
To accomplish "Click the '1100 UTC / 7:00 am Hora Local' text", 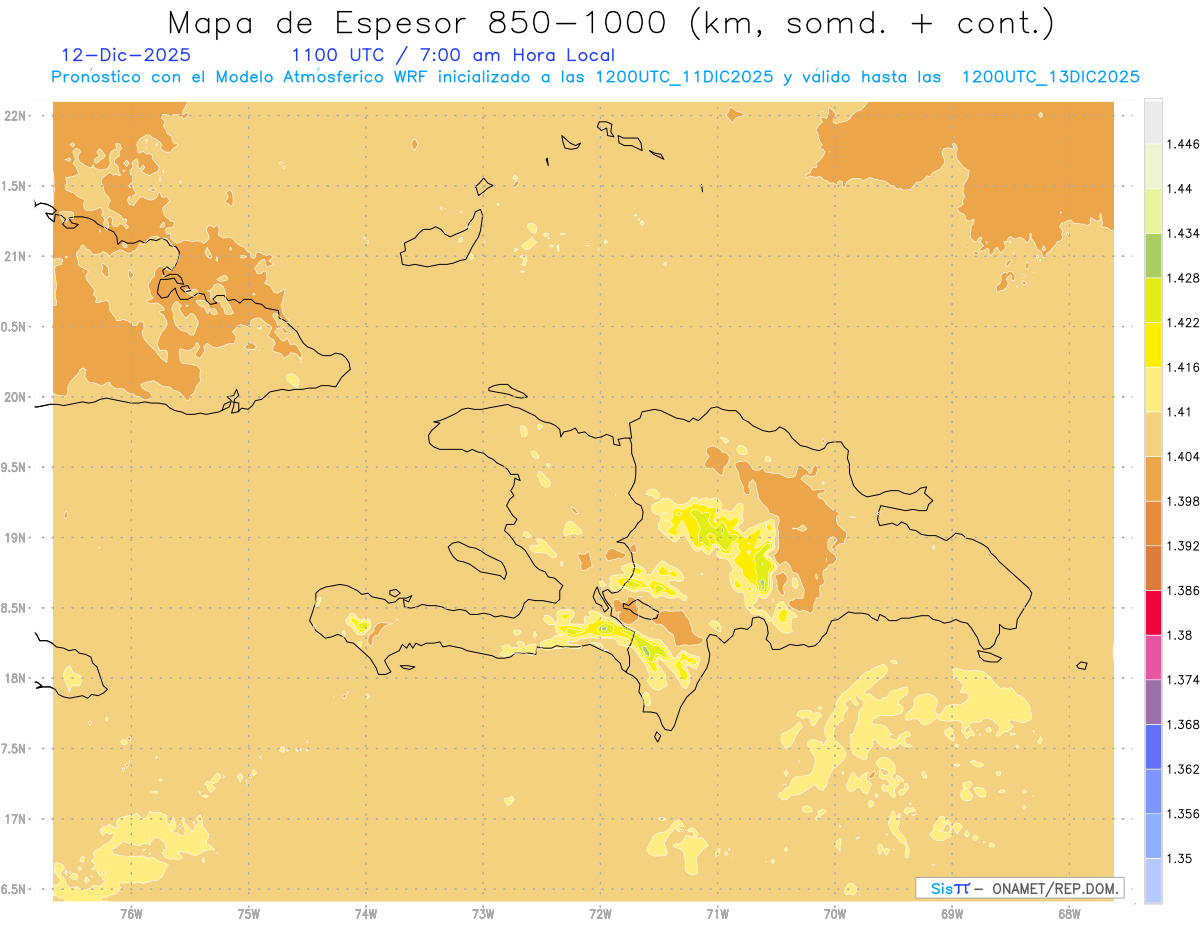I will [x=453, y=55].
